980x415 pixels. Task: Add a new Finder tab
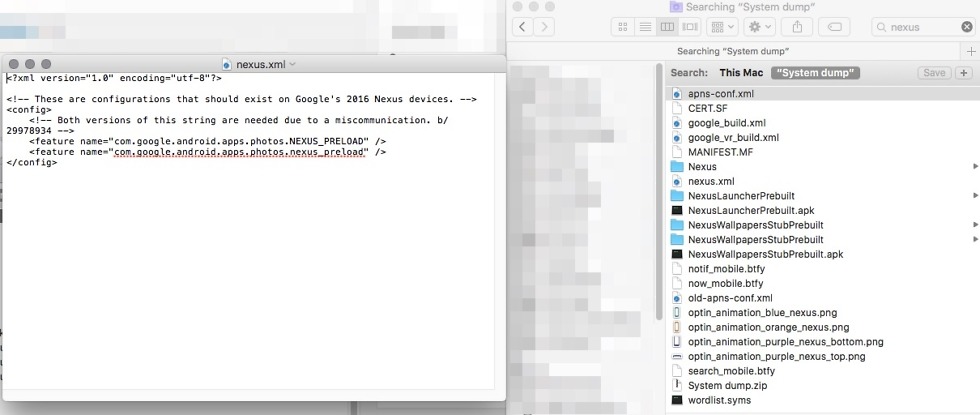point(971,51)
